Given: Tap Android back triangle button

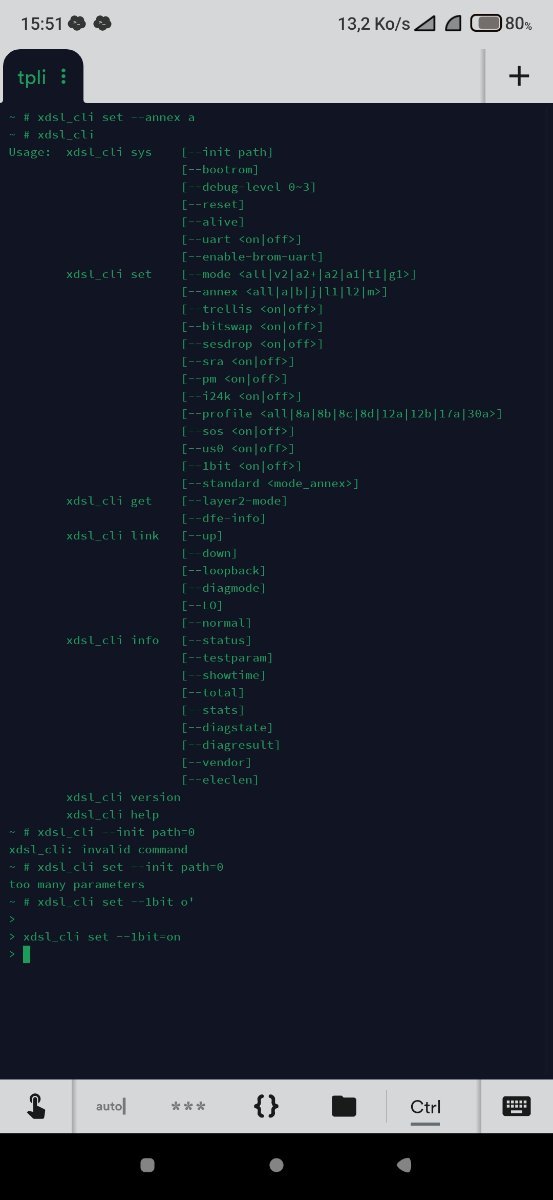Looking at the screenshot, I should 404,1165.
